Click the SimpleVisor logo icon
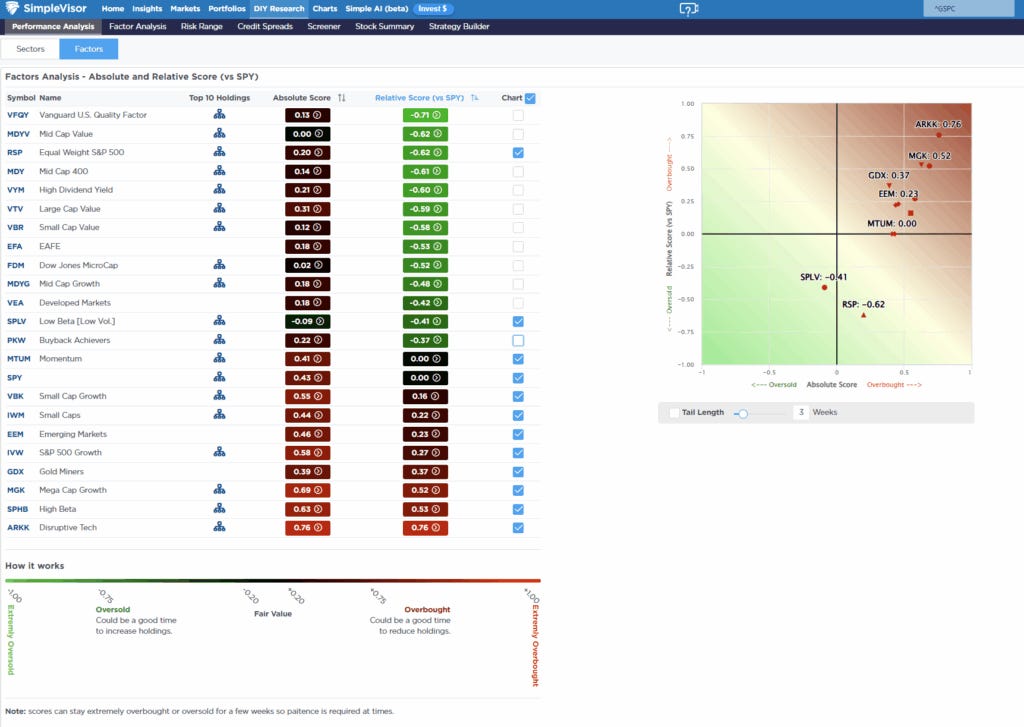Screen dimensions: 1024x727 (x=12, y=7)
